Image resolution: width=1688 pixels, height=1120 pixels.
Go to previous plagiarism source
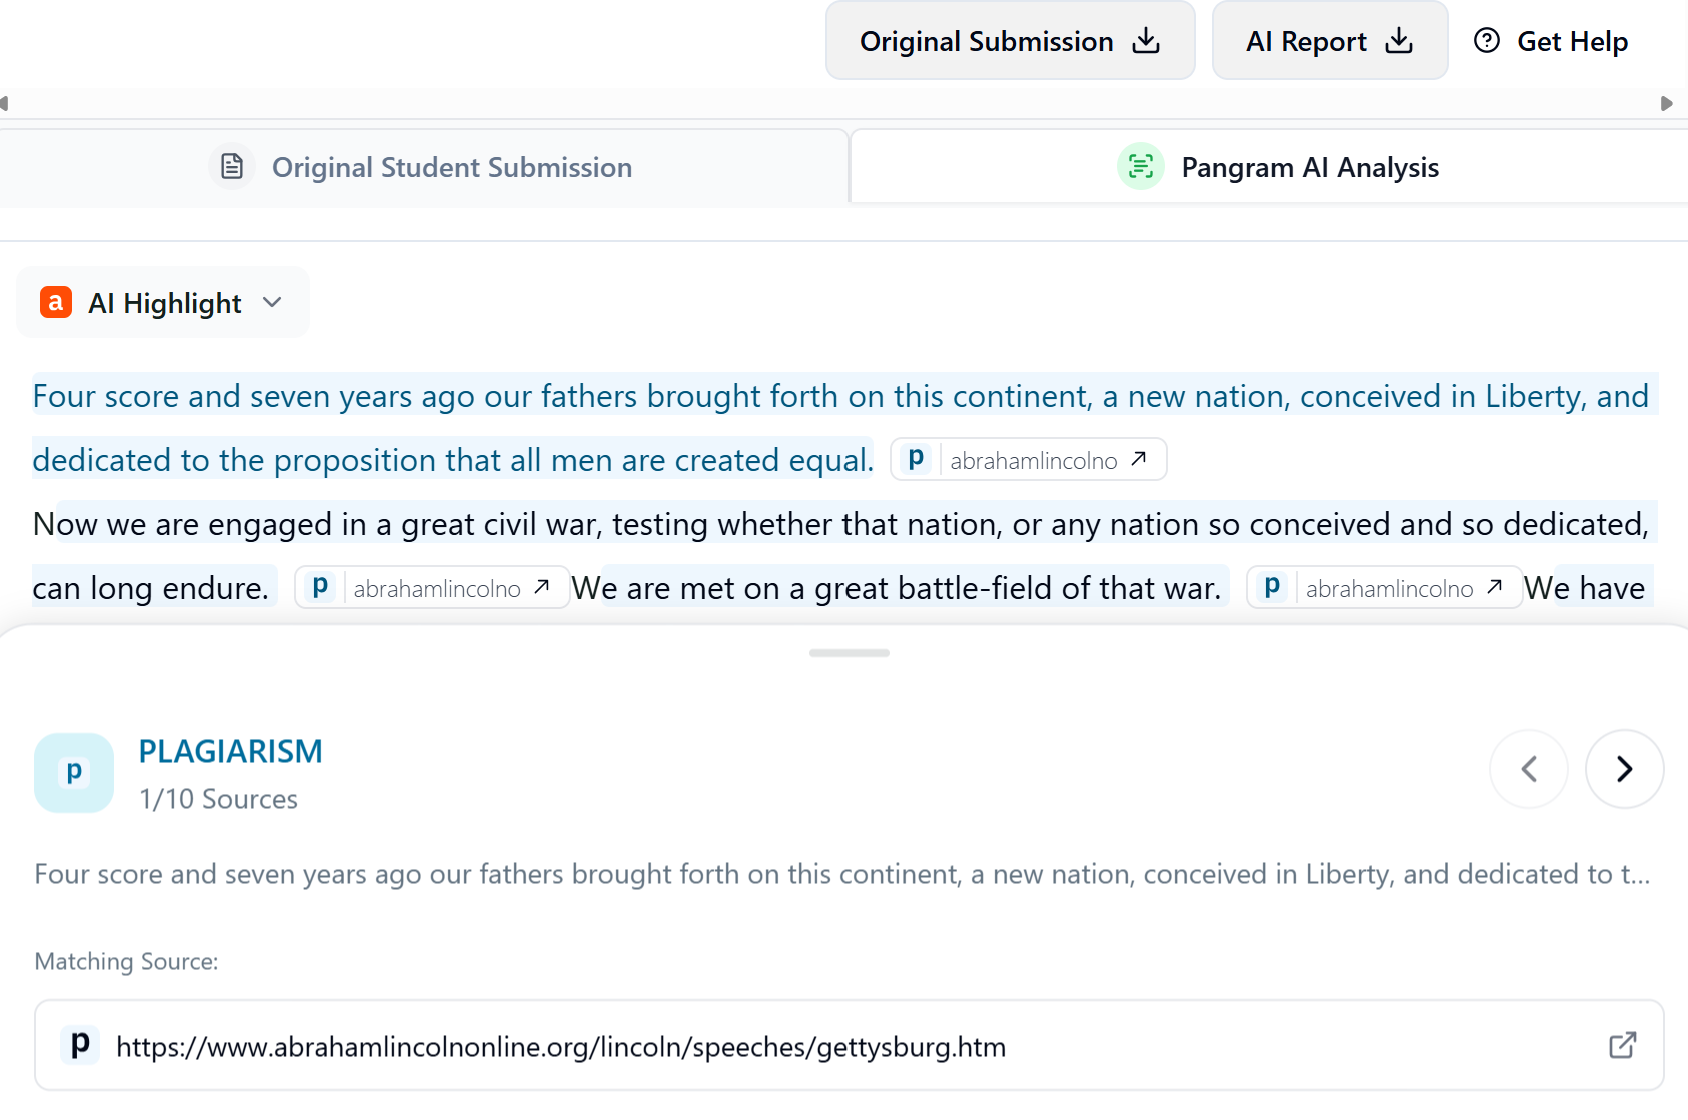pos(1529,769)
